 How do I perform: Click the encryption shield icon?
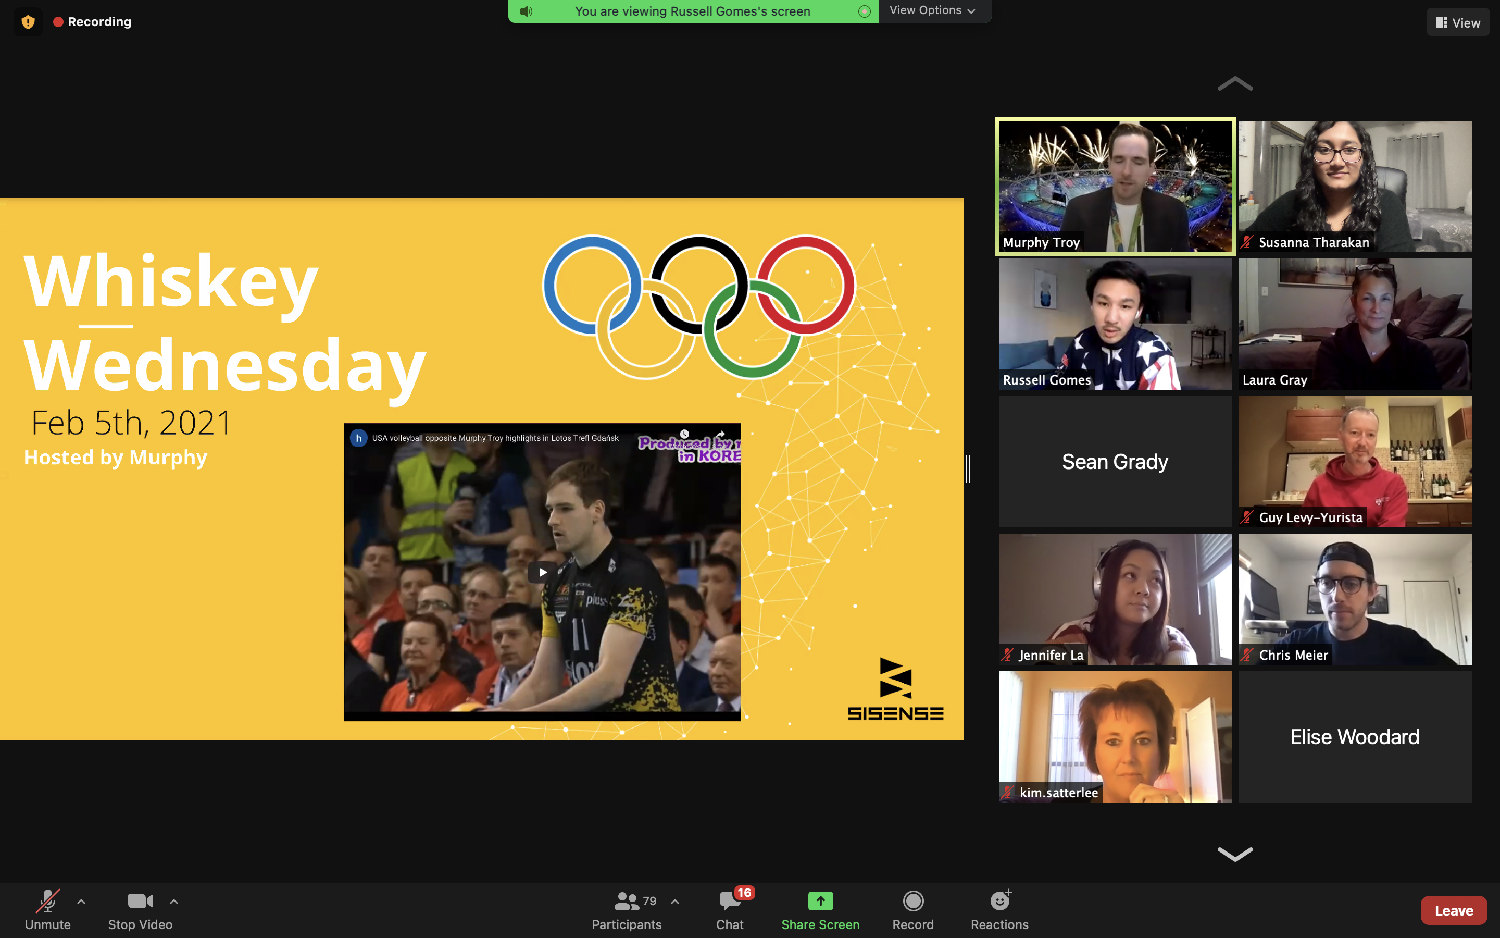(28, 21)
